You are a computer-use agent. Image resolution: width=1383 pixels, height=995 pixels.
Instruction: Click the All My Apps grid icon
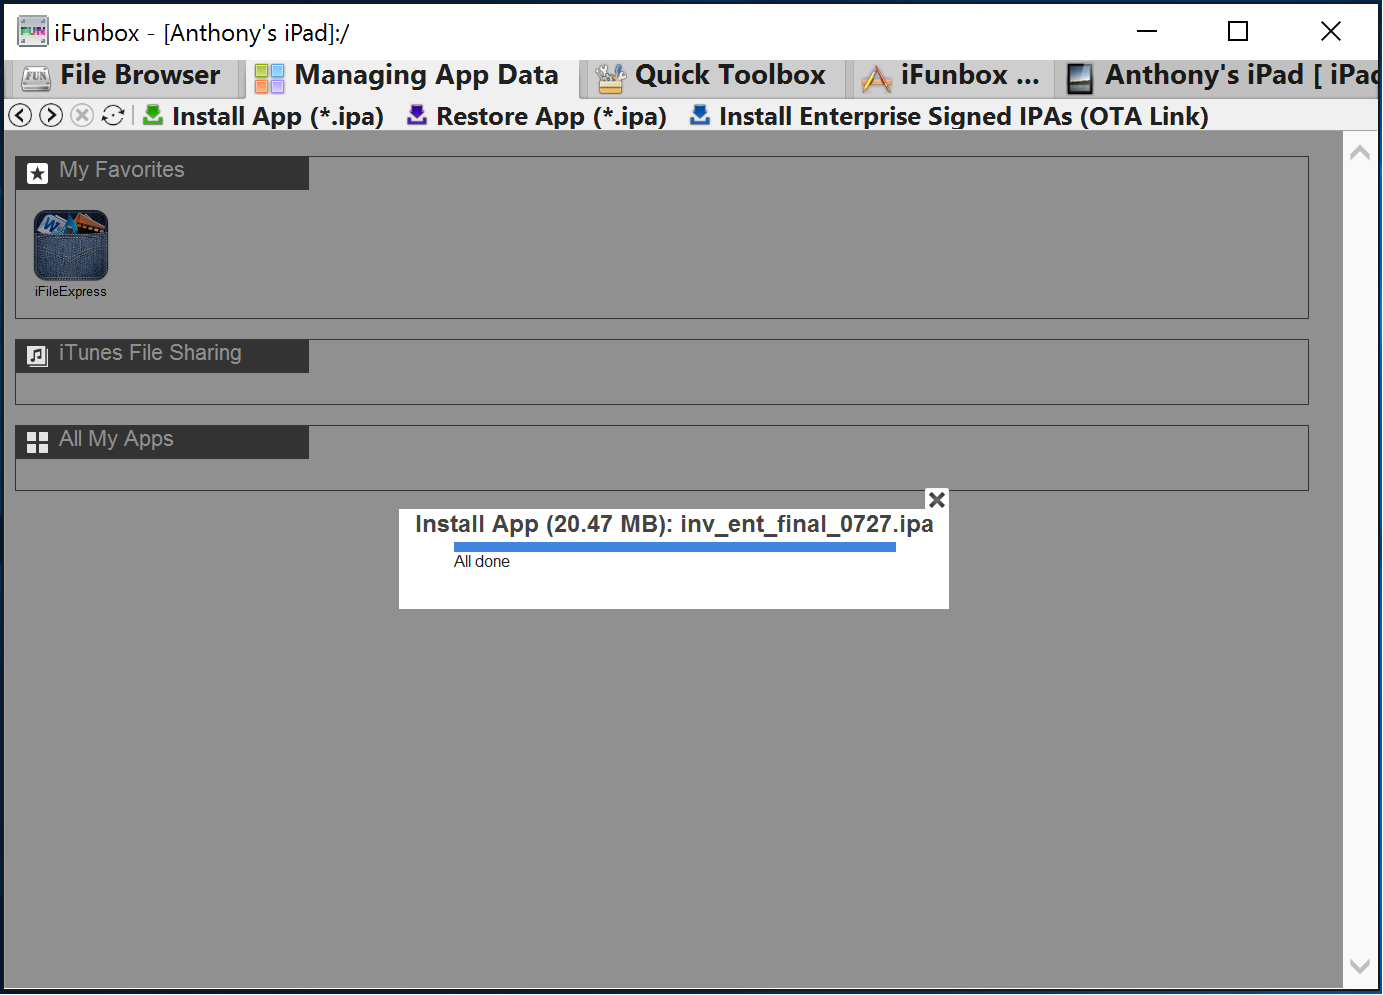click(37, 442)
